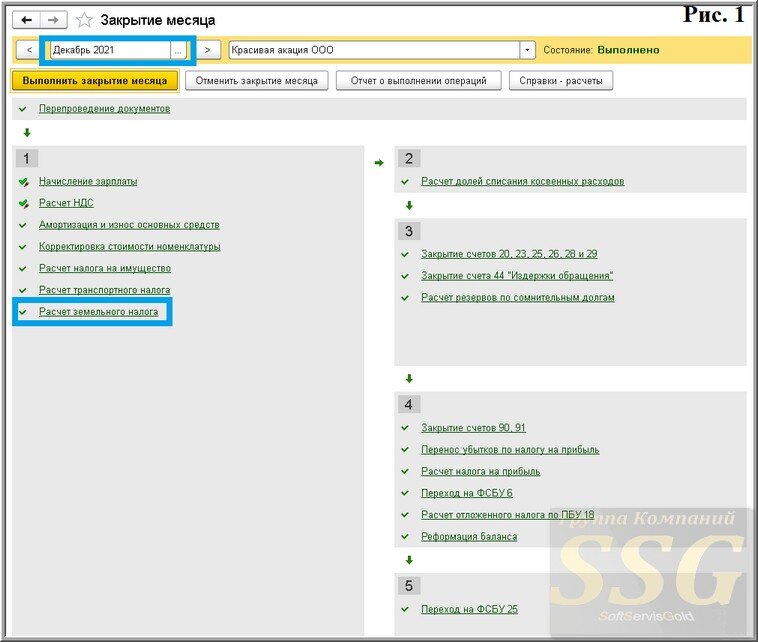Open Справки - расчеты button
The height and width of the screenshot is (642, 758).
pyautogui.click(x=561, y=81)
